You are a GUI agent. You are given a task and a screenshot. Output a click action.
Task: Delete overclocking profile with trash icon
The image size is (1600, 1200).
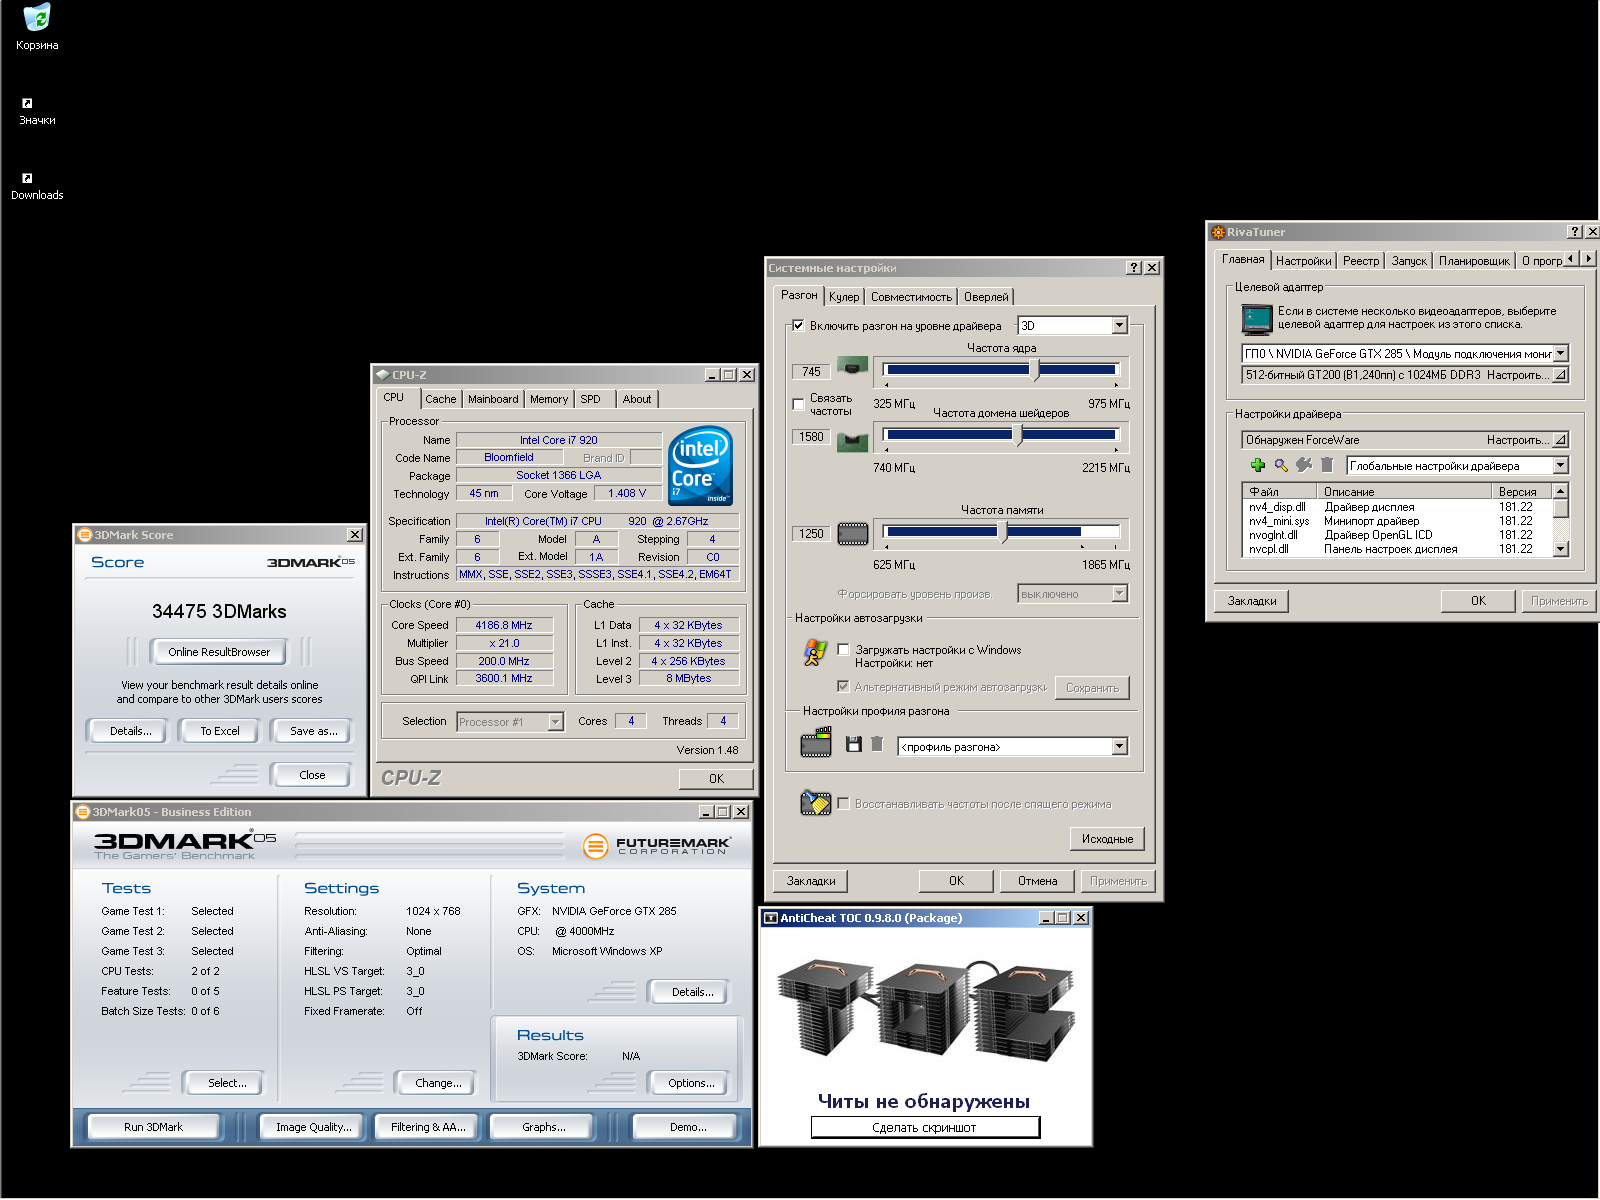tap(877, 744)
